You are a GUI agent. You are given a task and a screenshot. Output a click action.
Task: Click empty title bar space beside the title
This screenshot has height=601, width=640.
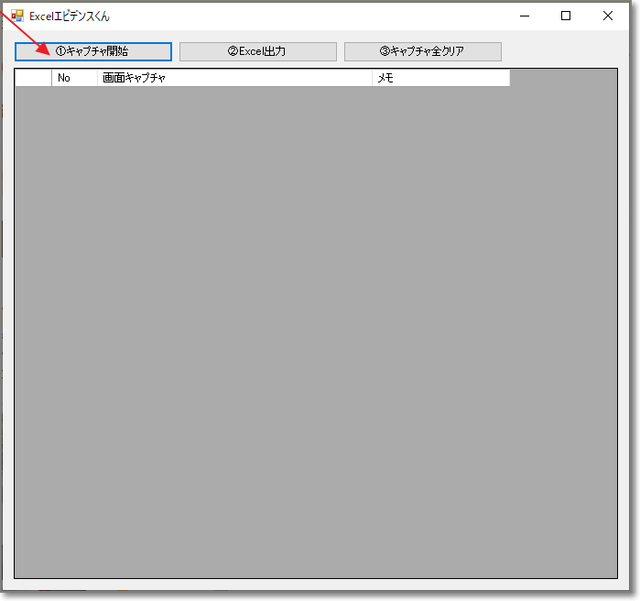300,16
